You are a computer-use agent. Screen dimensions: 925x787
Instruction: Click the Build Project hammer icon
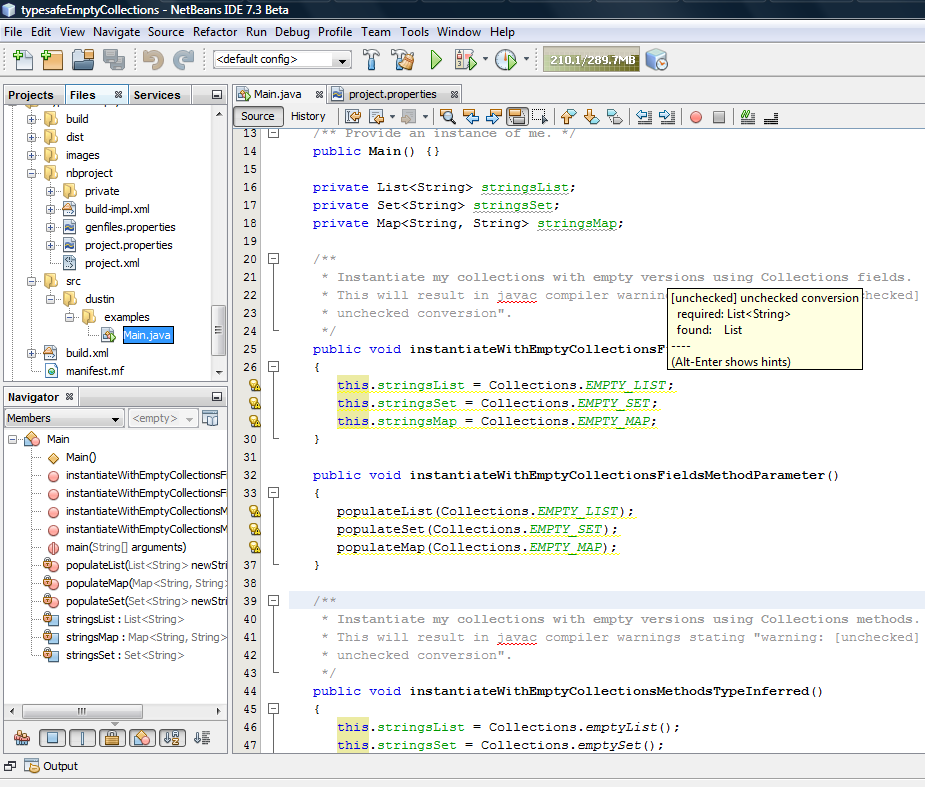[371, 60]
